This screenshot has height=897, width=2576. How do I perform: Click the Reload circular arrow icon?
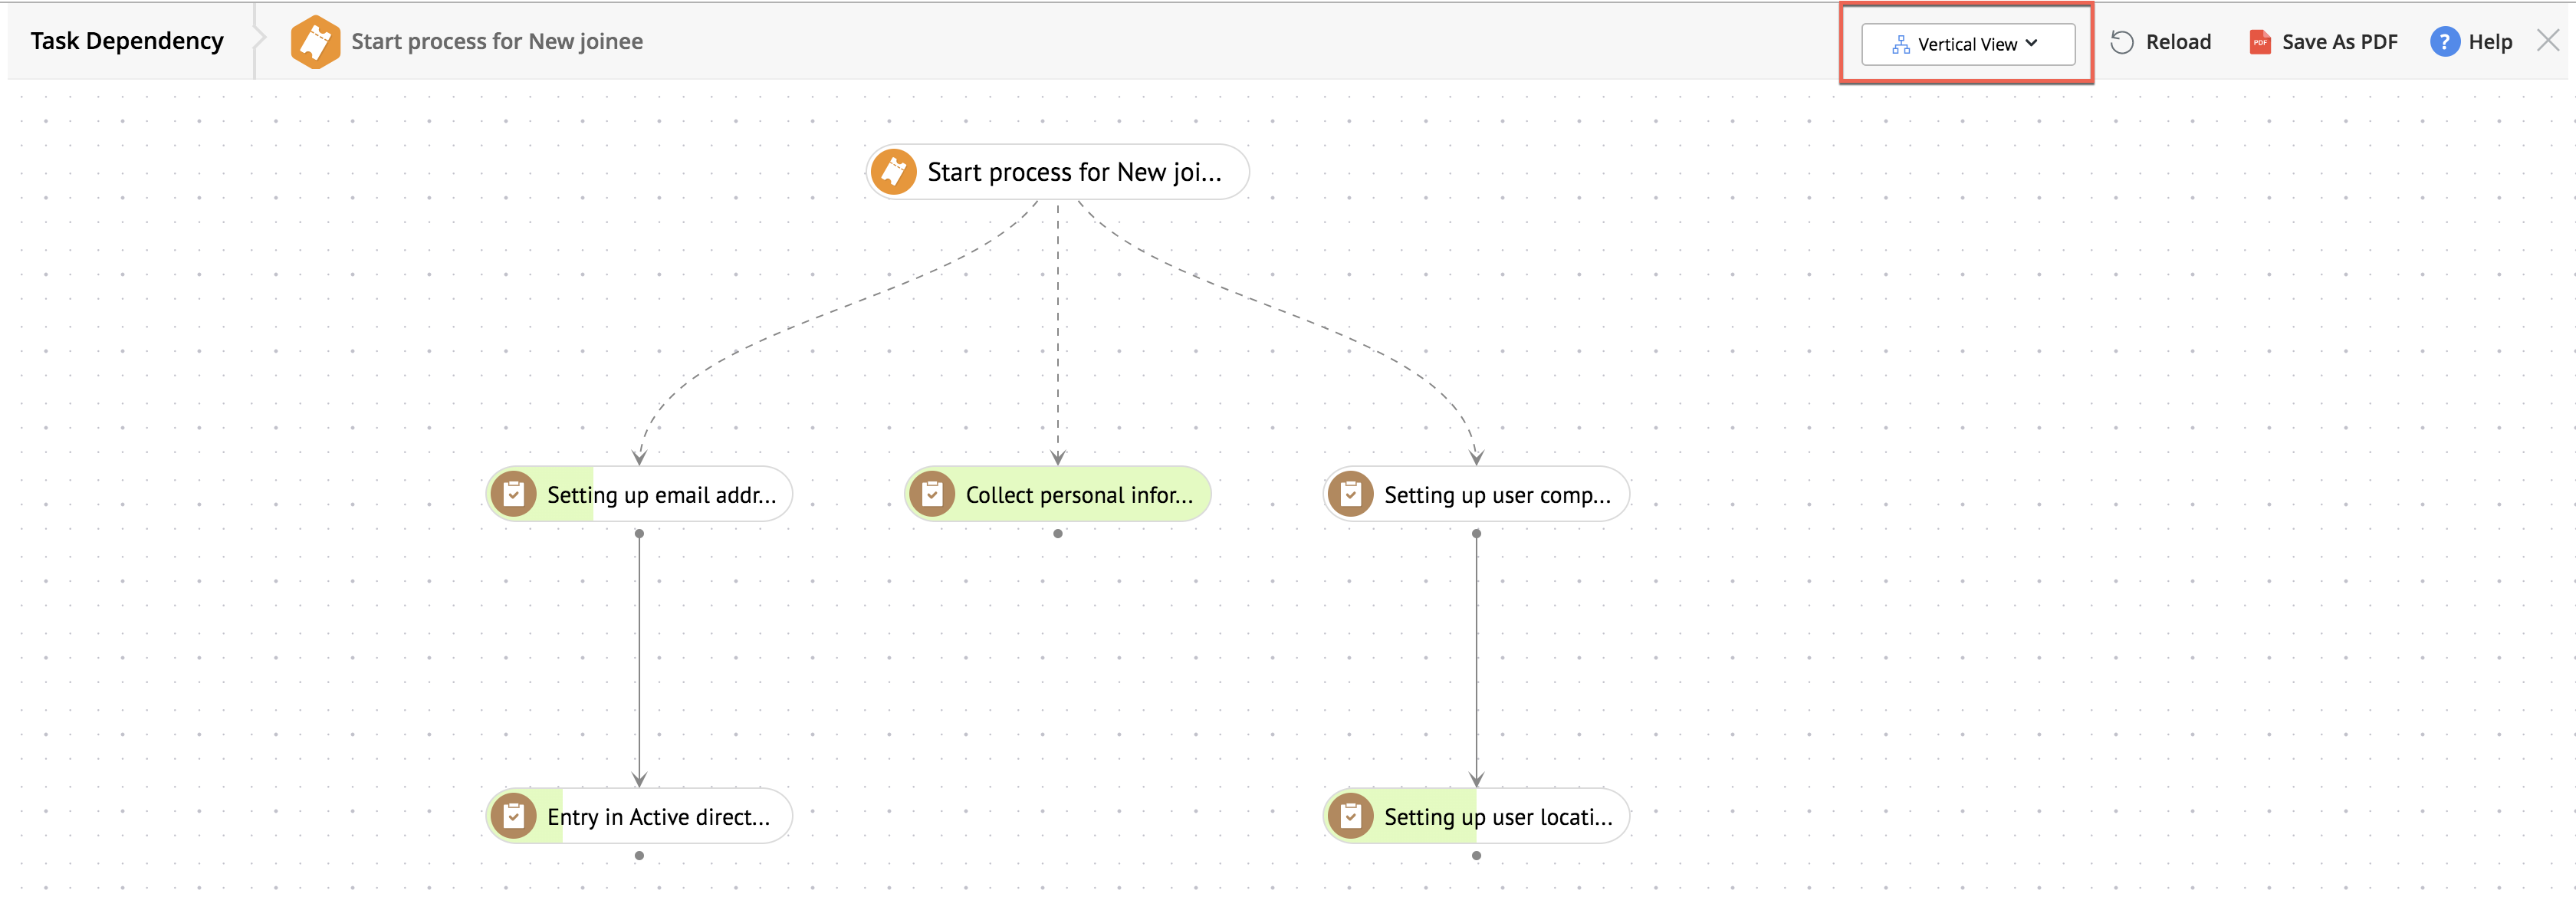pyautogui.click(x=2122, y=42)
